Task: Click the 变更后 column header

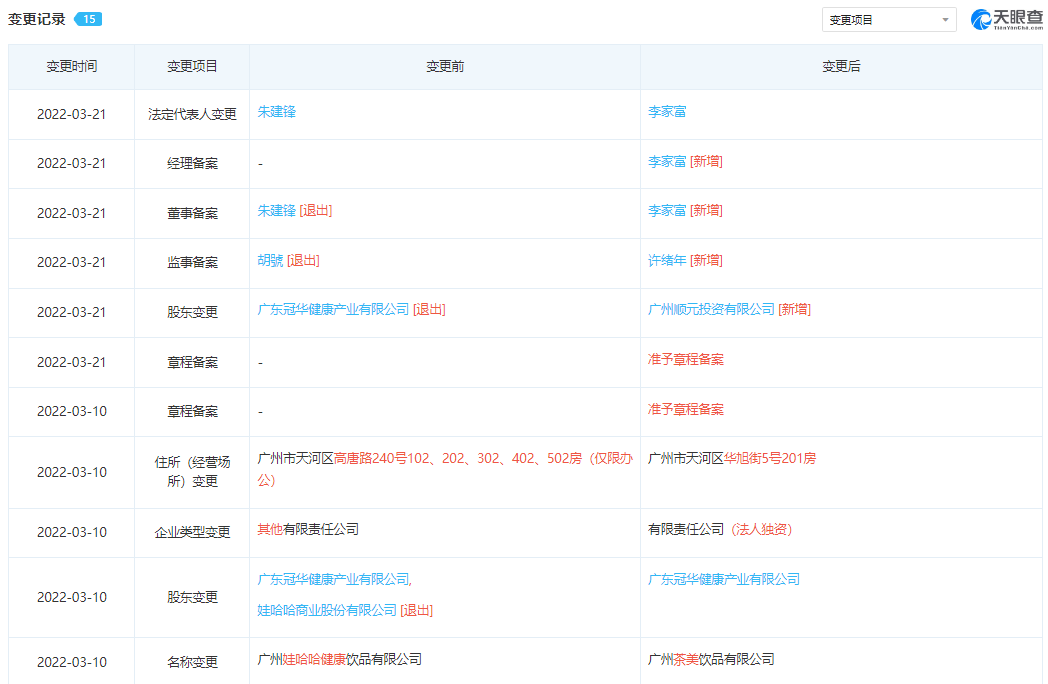Action: click(x=841, y=66)
